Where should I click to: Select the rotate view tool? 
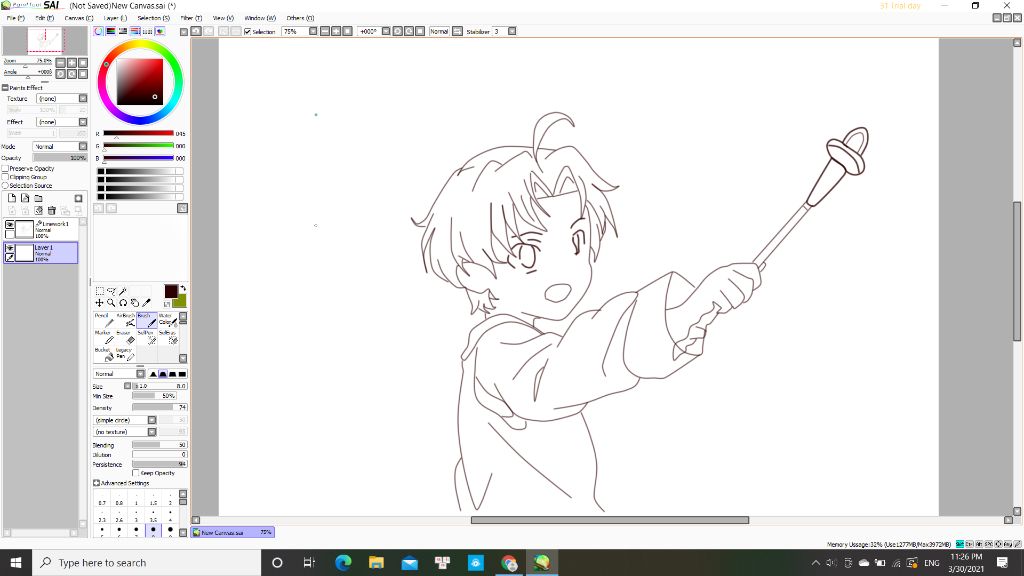point(123,303)
